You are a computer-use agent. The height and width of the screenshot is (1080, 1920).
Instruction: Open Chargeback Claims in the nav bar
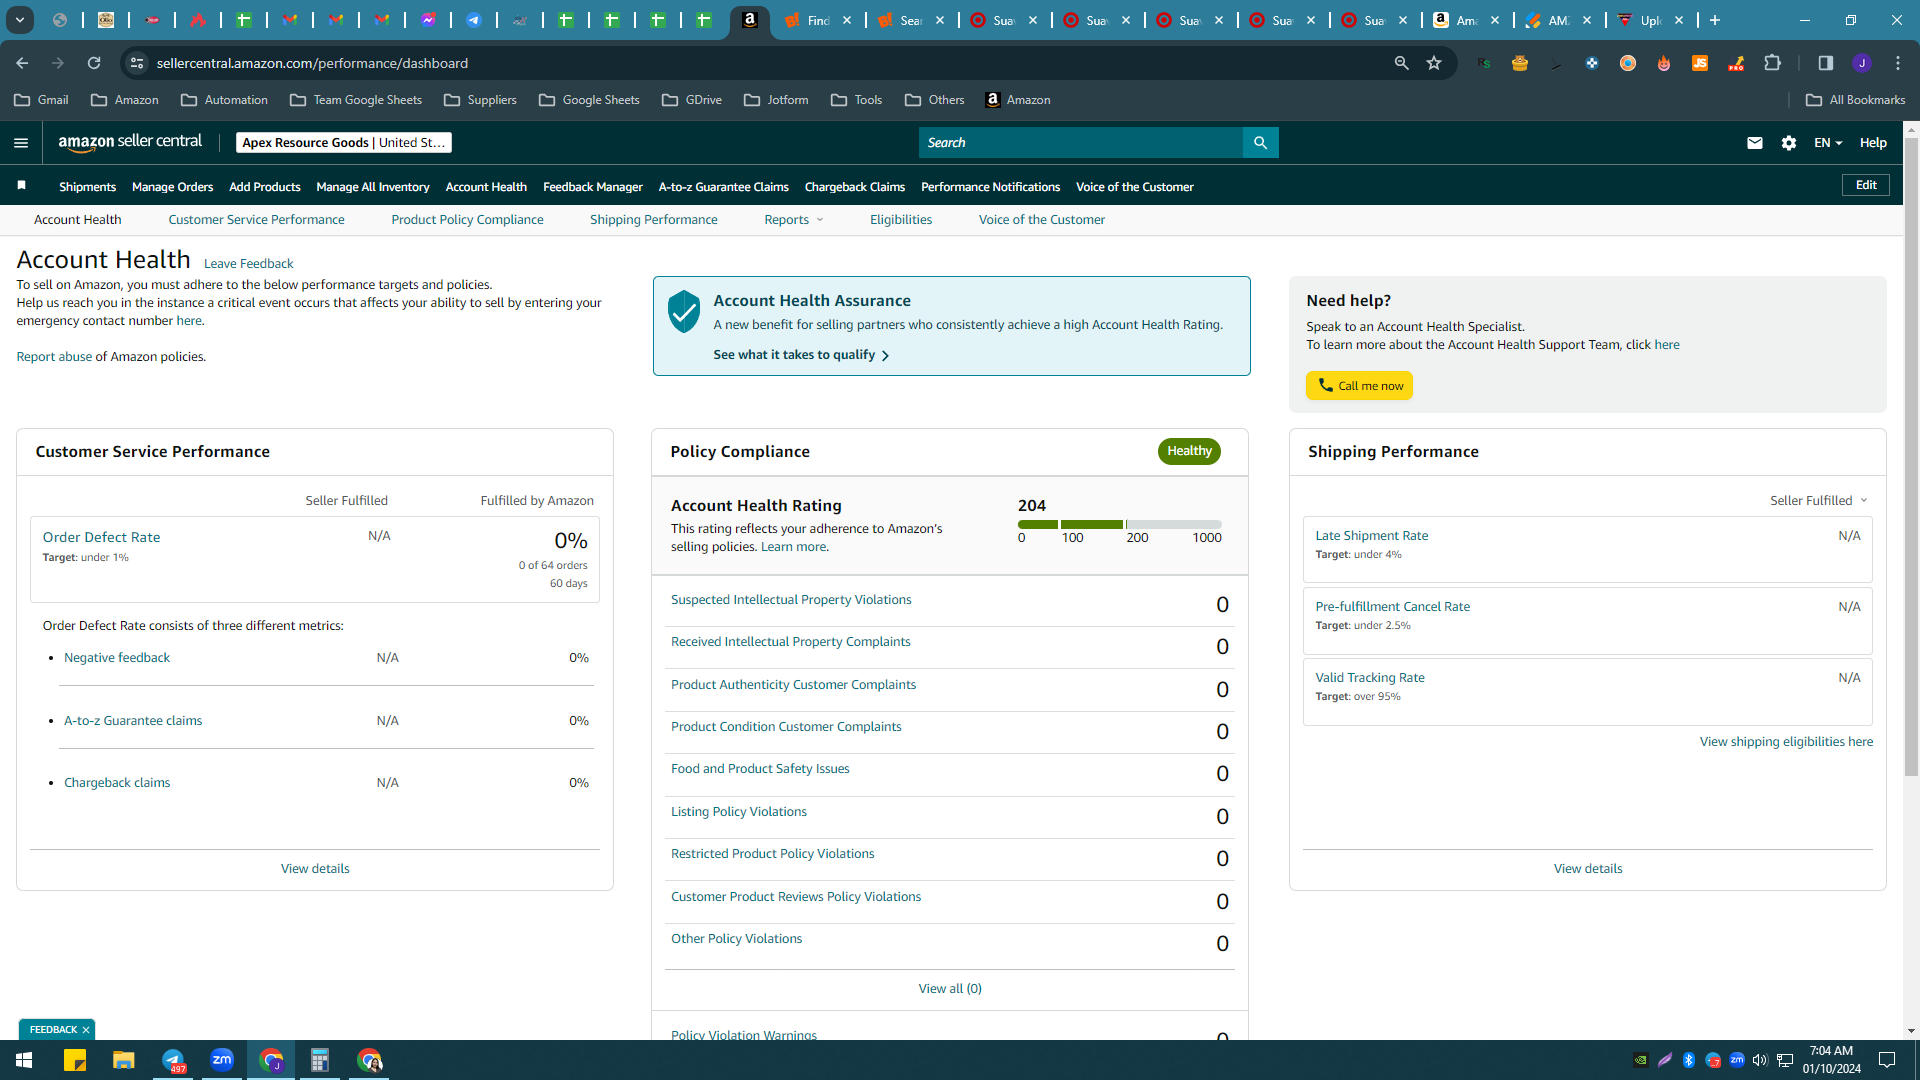854,187
